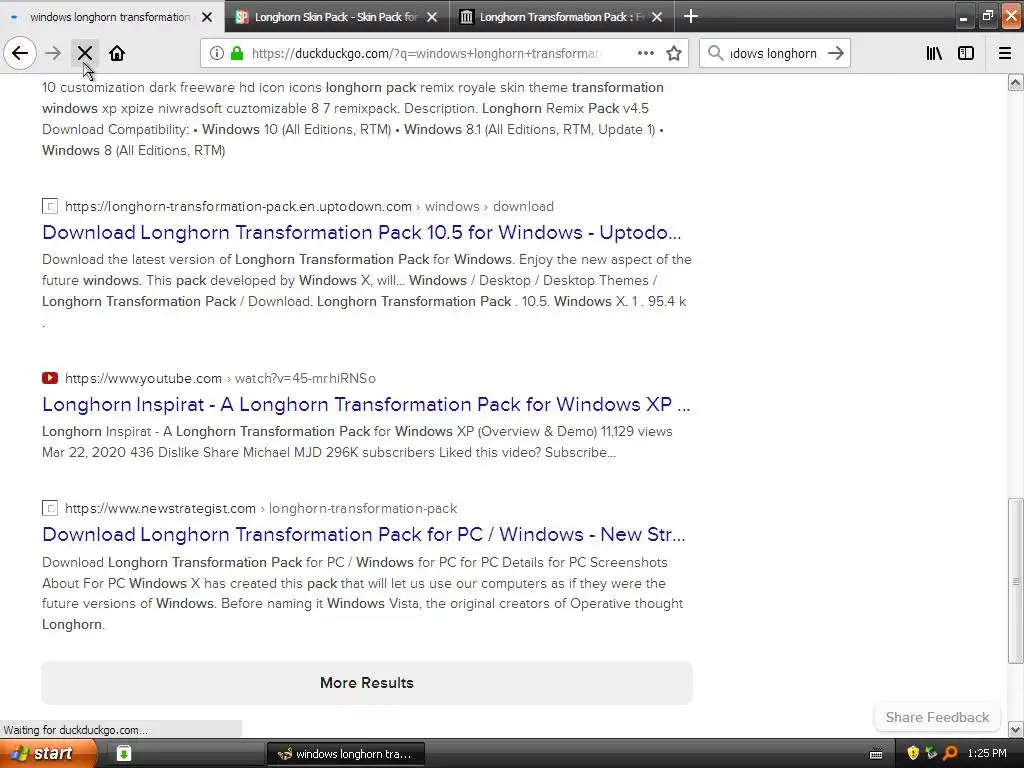Open Uptodown Longhorn Transformation Pack 10.5 result
The image size is (1024, 768).
tap(361, 232)
